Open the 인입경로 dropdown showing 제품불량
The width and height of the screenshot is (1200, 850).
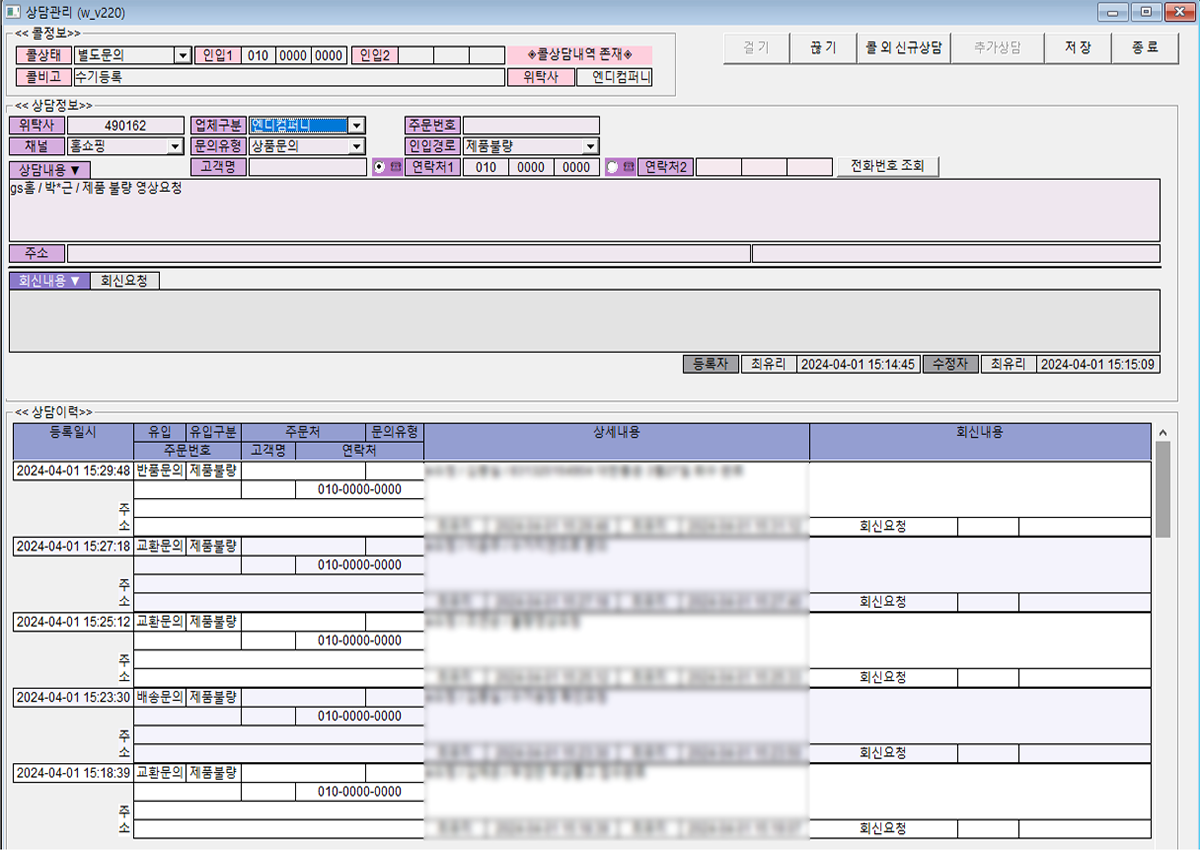(x=590, y=146)
